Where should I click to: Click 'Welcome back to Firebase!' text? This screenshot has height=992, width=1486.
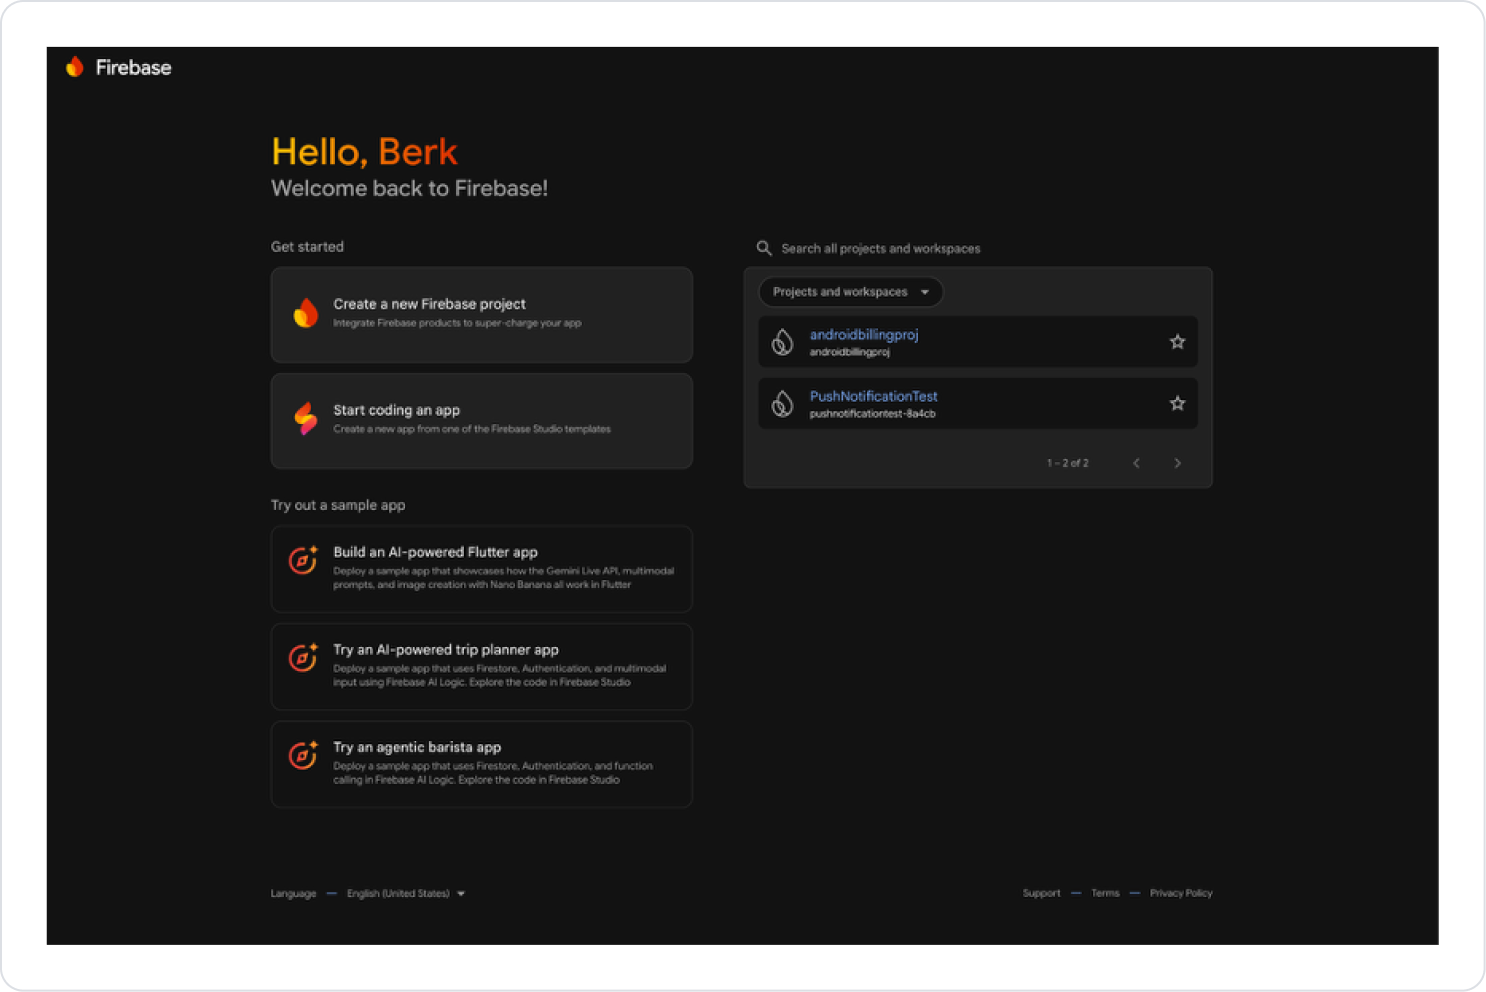[409, 188]
